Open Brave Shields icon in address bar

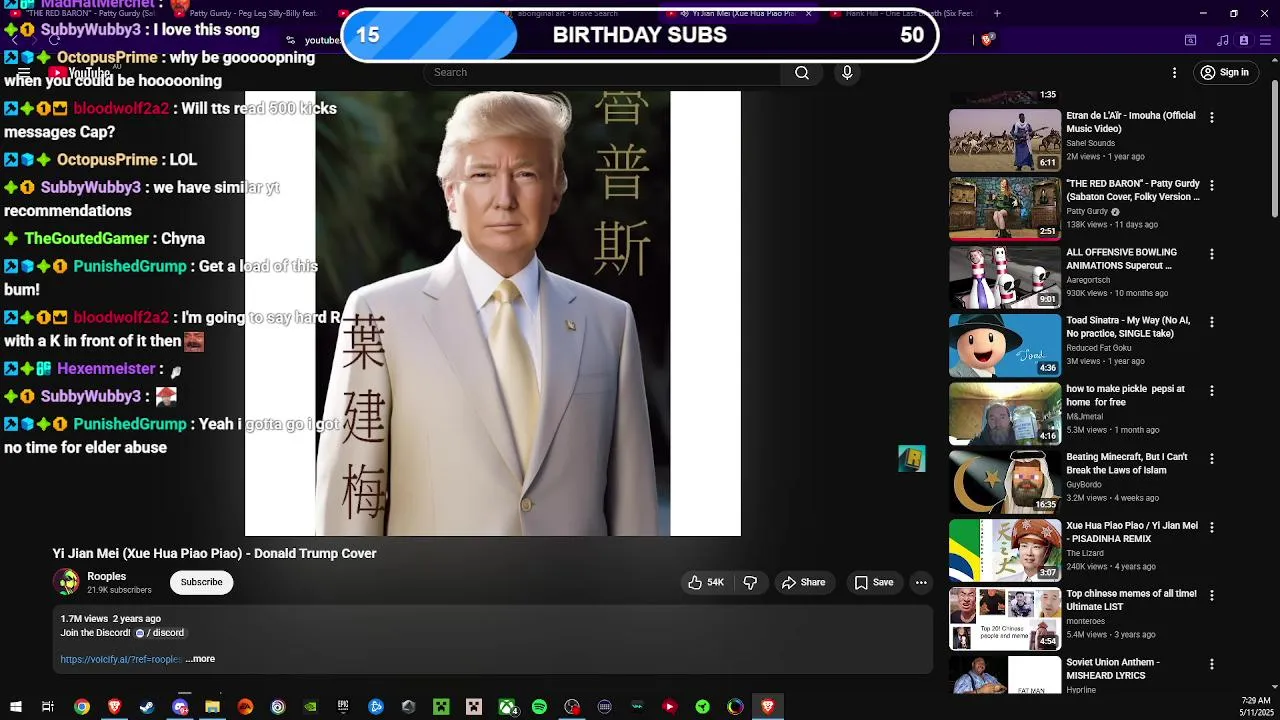click(987, 40)
